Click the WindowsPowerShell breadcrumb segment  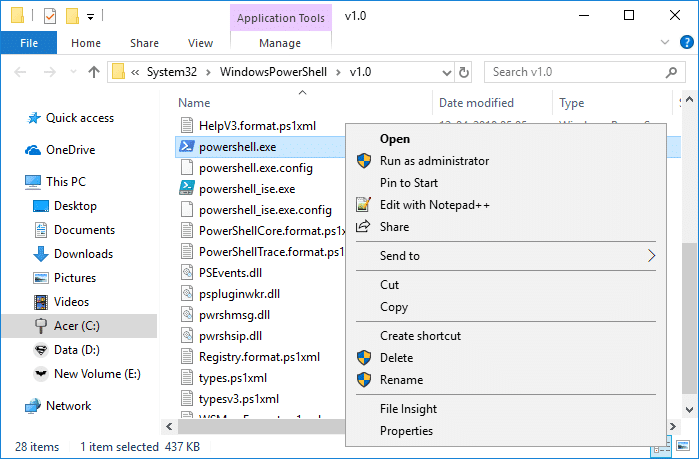273,72
